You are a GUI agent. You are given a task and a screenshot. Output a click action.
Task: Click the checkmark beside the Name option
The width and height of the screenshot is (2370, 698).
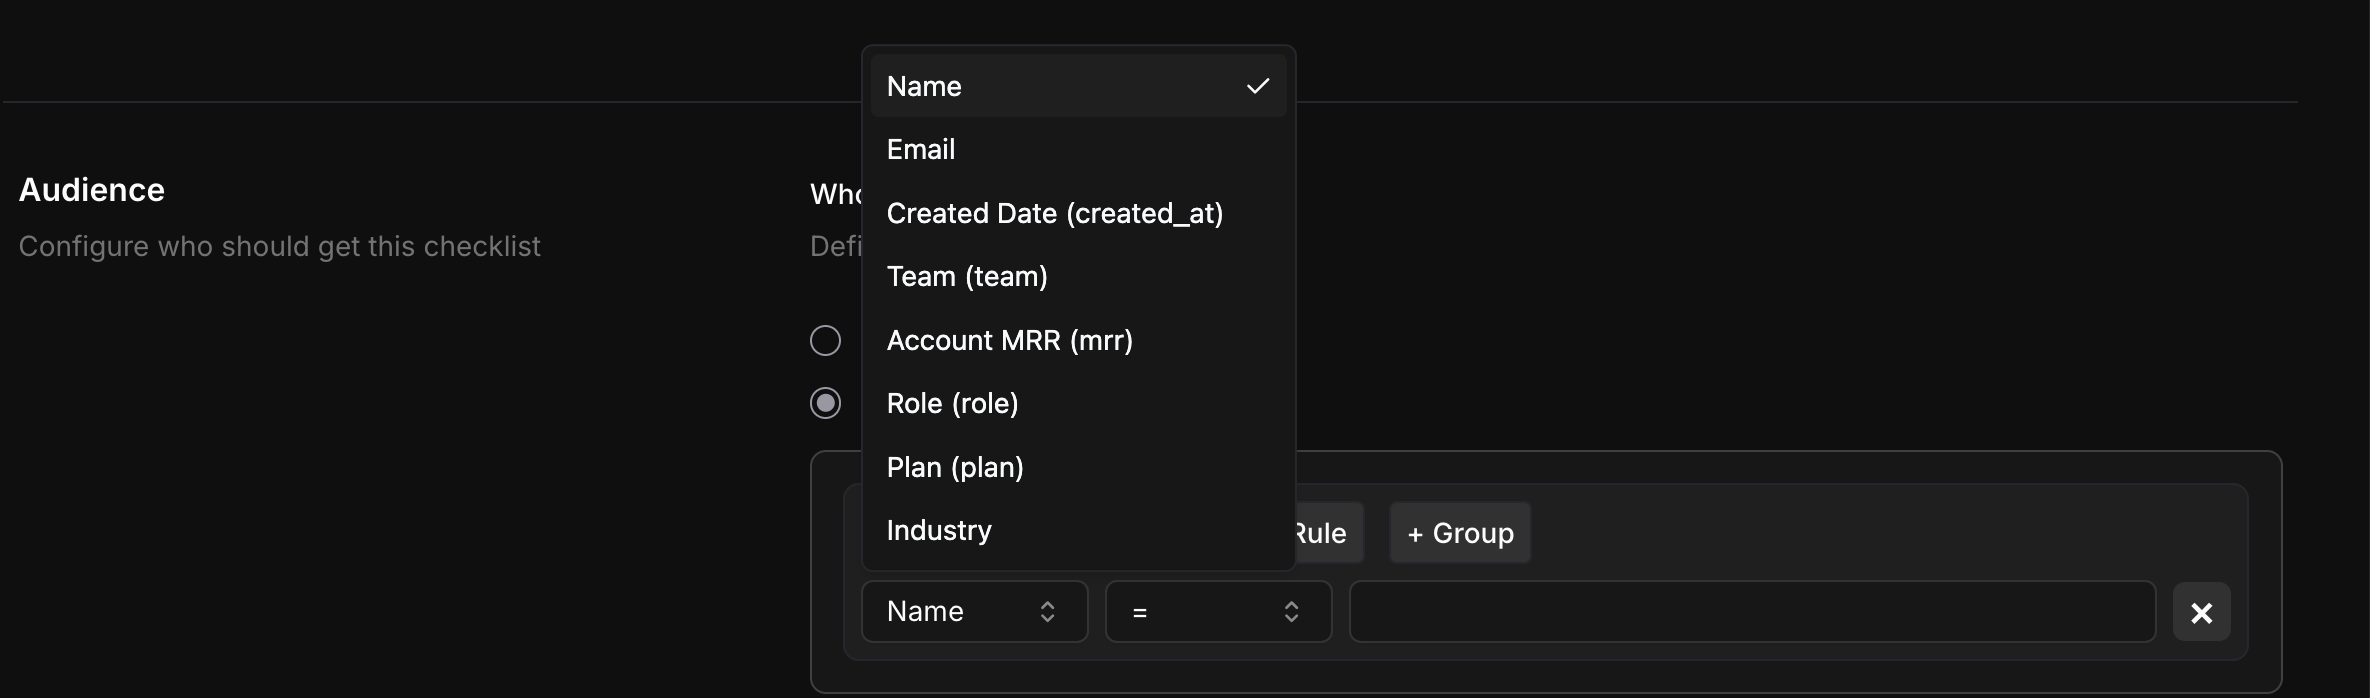pyautogui.click(x=1257, y=87)
